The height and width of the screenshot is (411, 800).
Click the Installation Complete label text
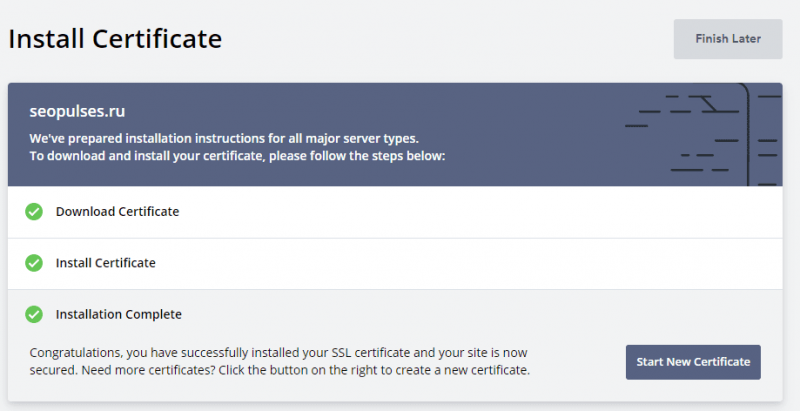click(x=118, y=314)
